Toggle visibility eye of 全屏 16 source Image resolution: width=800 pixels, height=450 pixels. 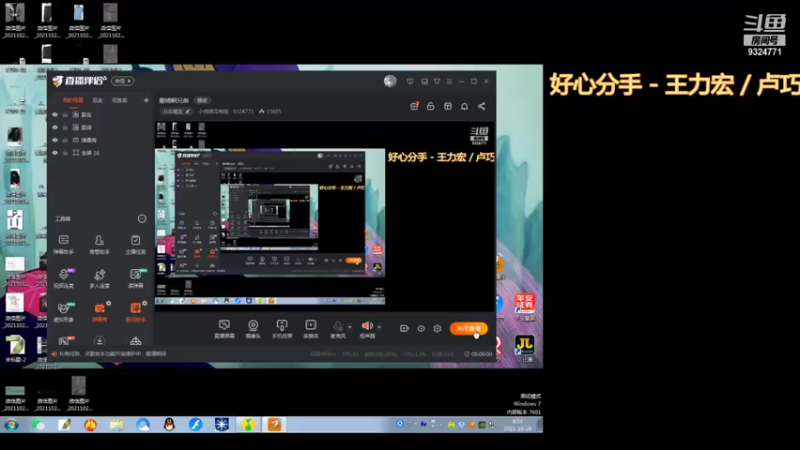click(55, 153)
